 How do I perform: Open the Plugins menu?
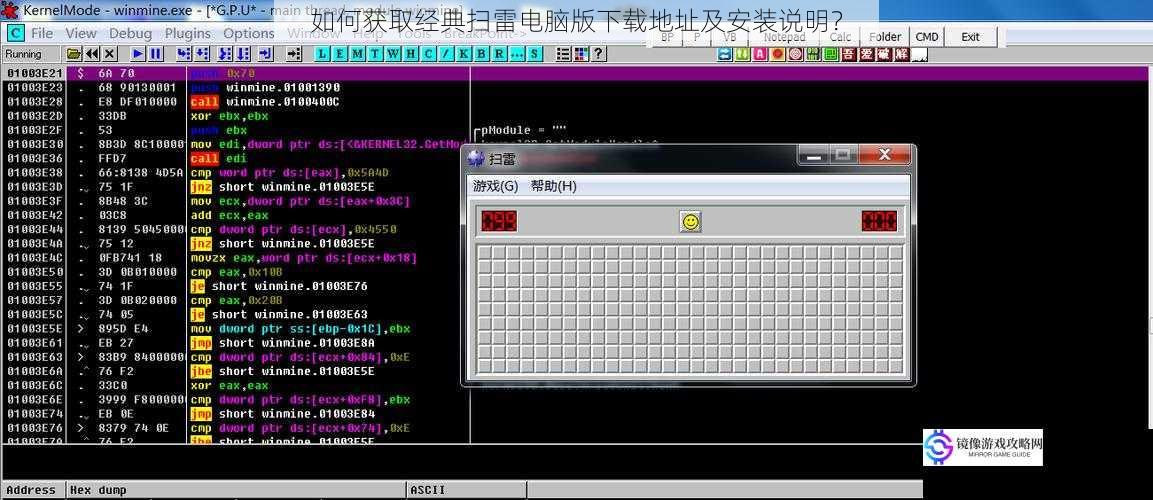click(x=188, y=33)
